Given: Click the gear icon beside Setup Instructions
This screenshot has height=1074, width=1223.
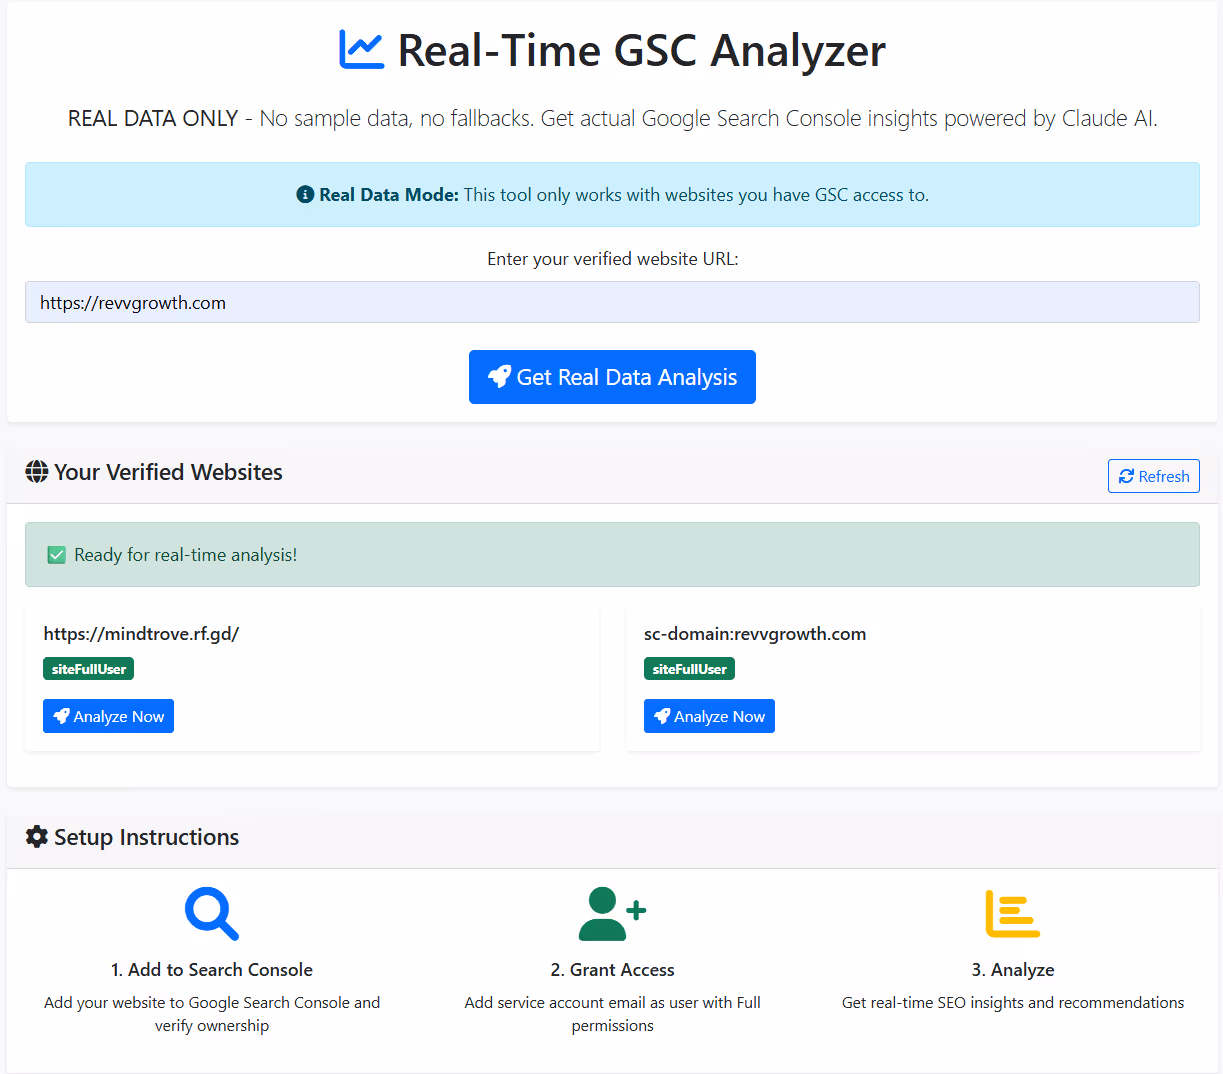Looking at the screenshot, I should pos(37,836).
